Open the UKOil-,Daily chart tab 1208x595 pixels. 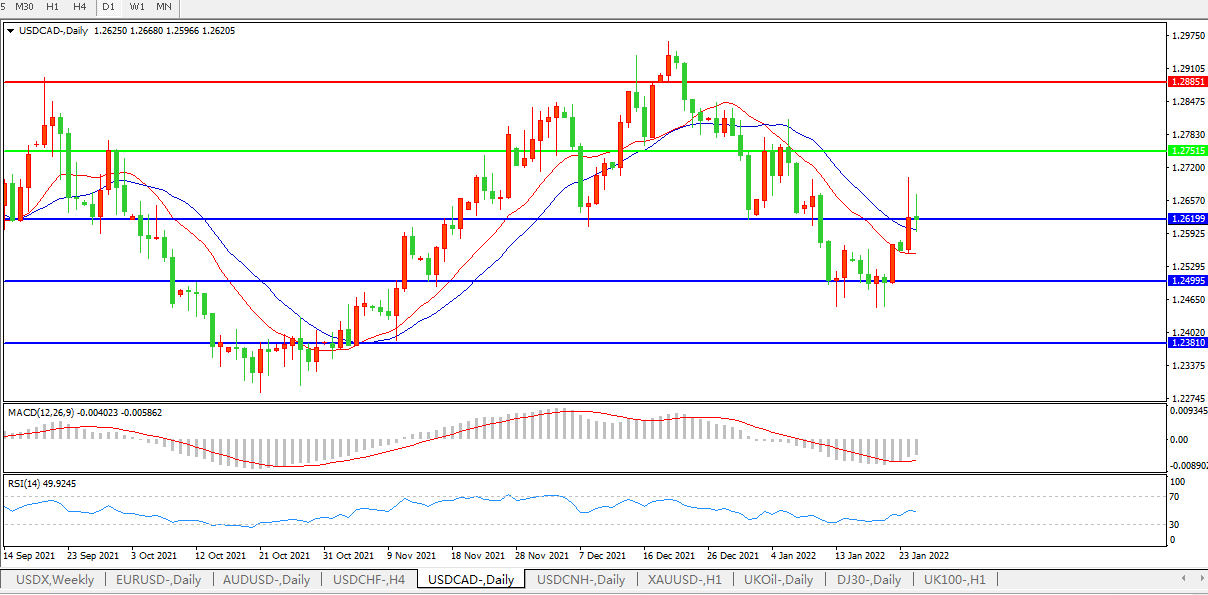point(785,580)
